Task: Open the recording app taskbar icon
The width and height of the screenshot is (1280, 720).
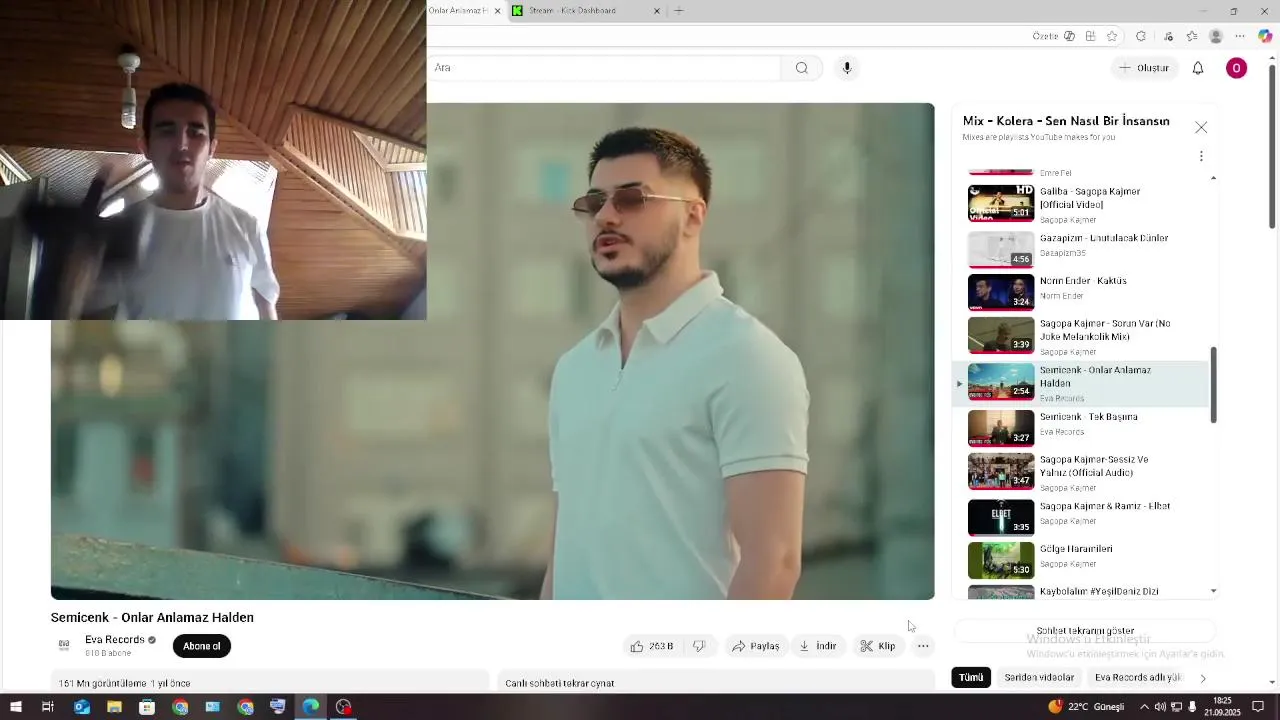Action: coord(344,707)
